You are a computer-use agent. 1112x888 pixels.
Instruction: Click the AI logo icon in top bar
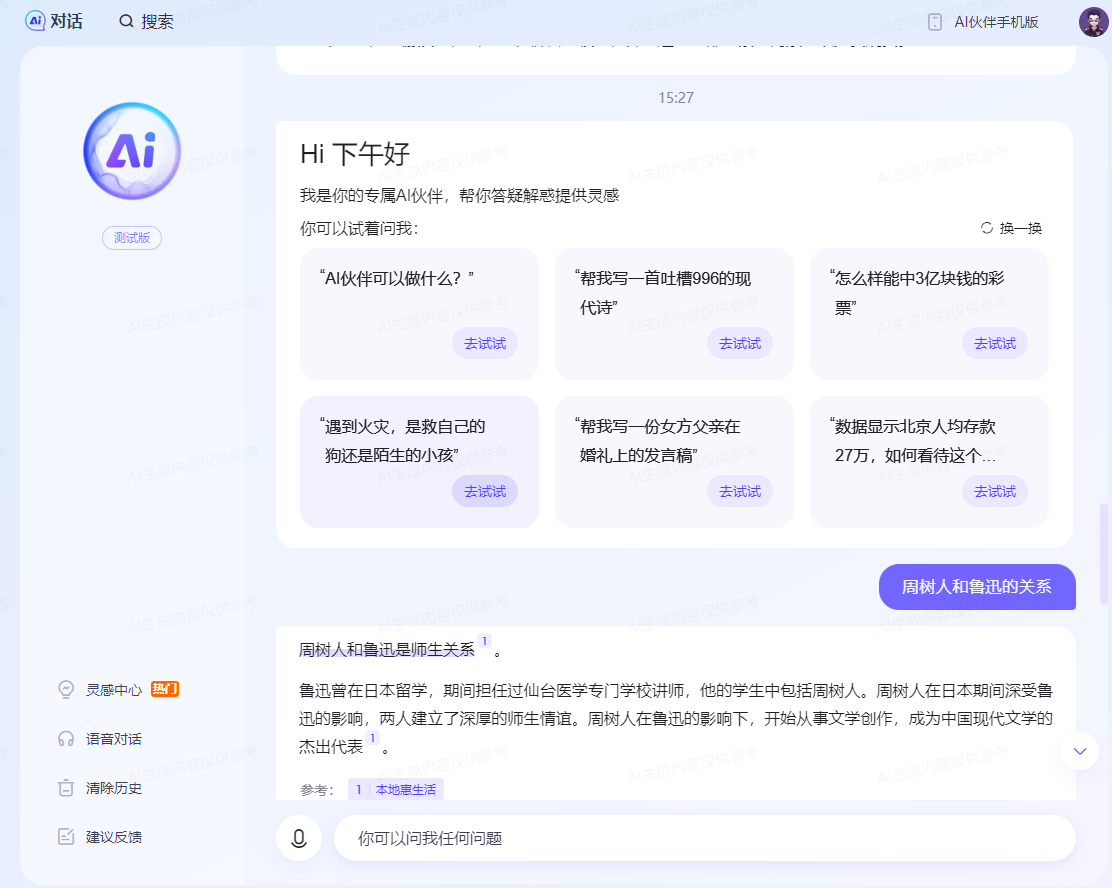click(x=35, y=21)
